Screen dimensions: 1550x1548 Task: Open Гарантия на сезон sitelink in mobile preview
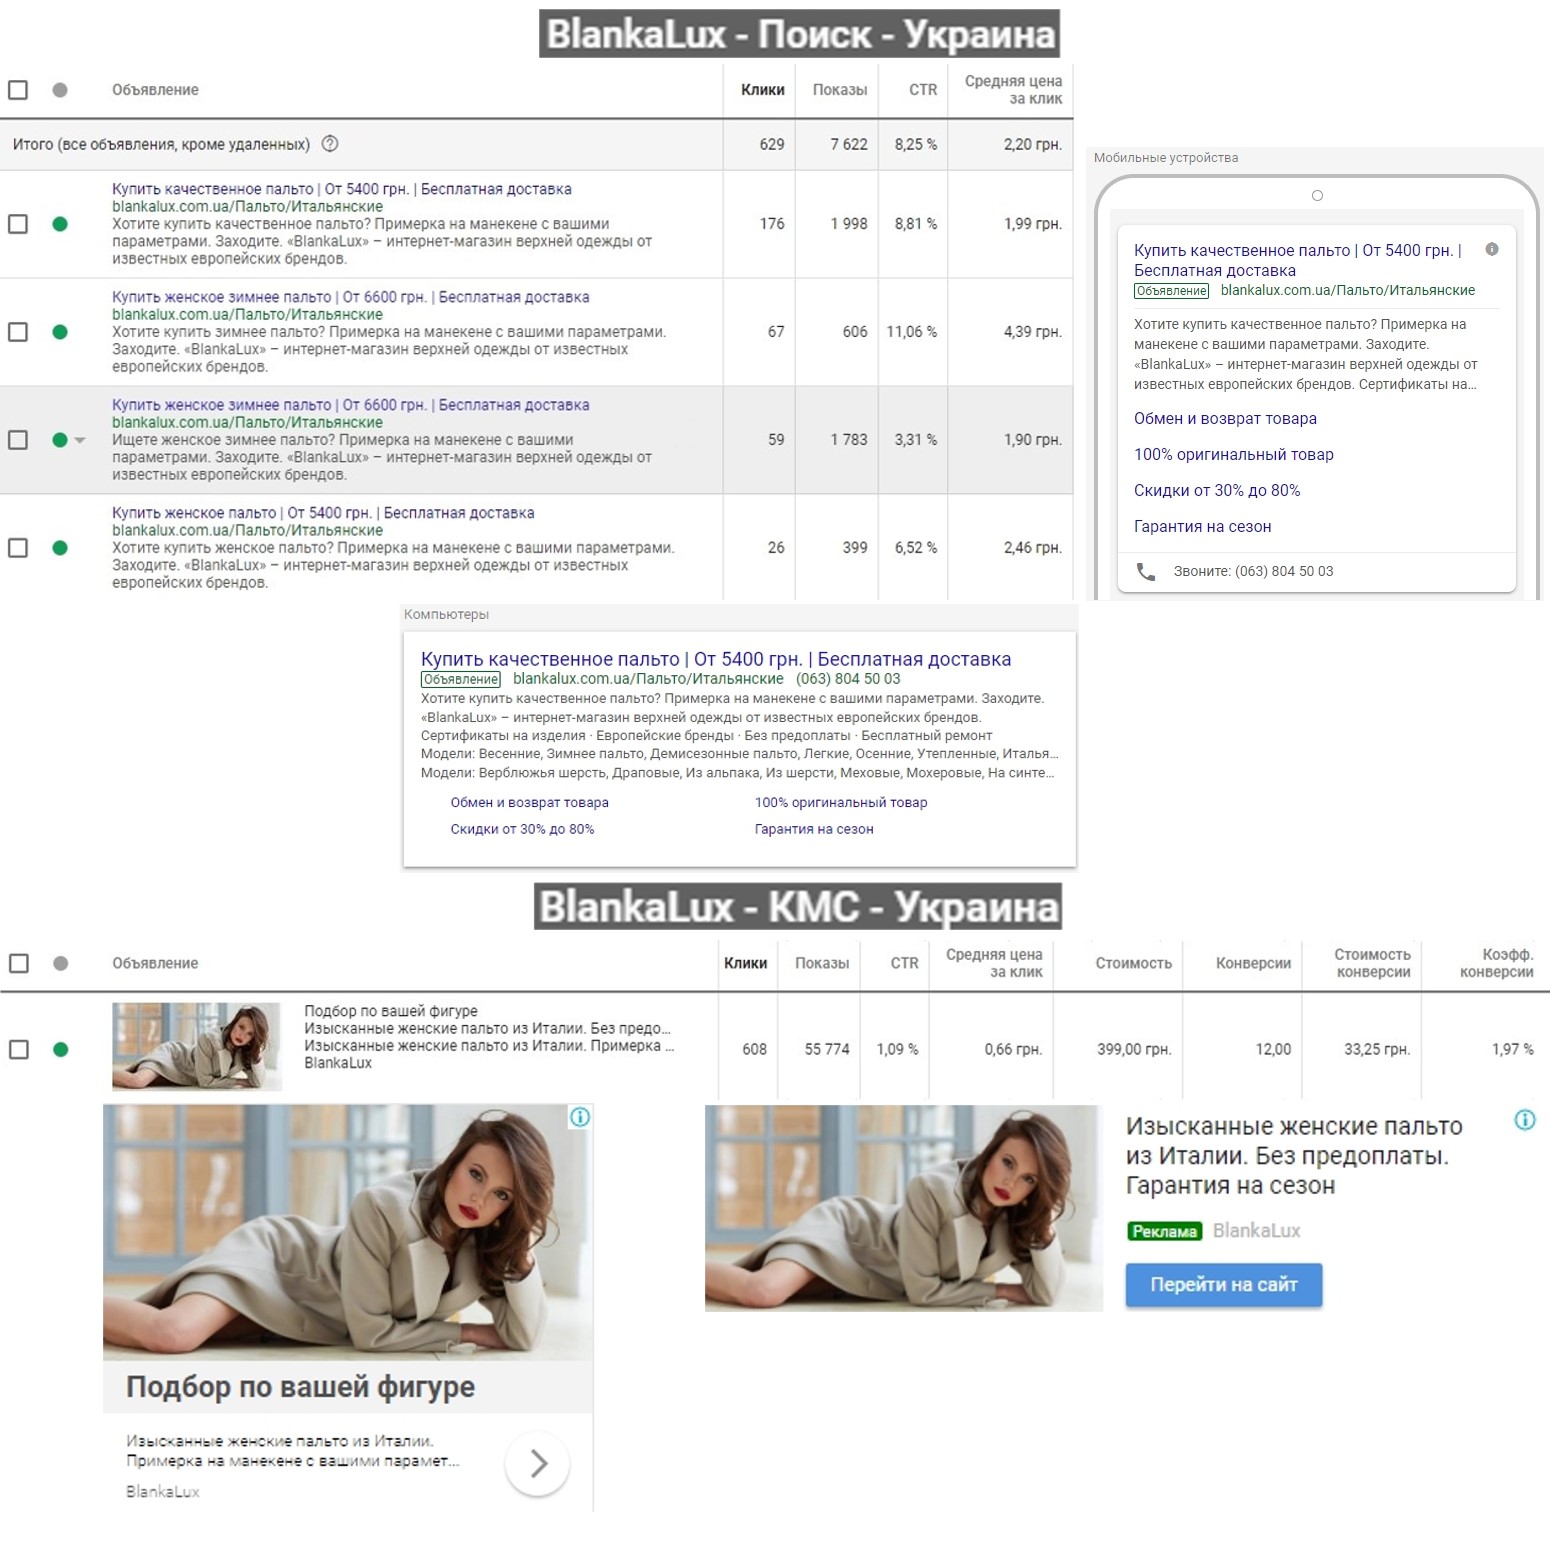(1203, 527)
